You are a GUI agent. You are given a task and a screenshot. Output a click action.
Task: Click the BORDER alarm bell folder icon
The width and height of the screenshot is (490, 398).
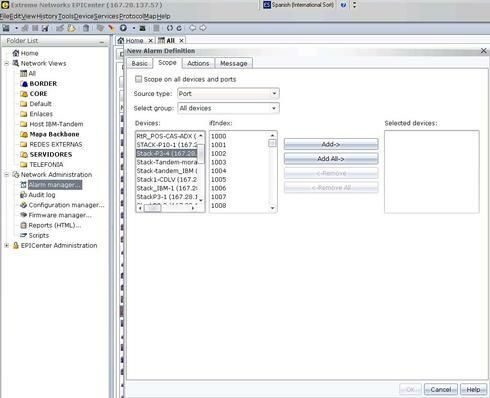[24, 84]
